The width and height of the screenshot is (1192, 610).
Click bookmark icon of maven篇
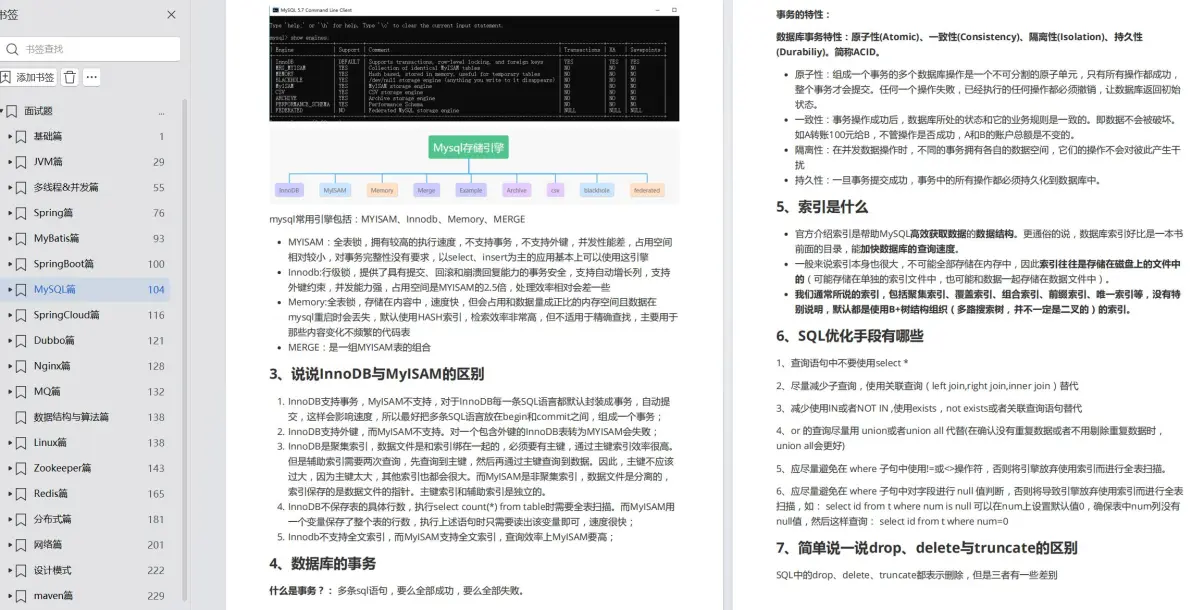[x=21, y=596]
